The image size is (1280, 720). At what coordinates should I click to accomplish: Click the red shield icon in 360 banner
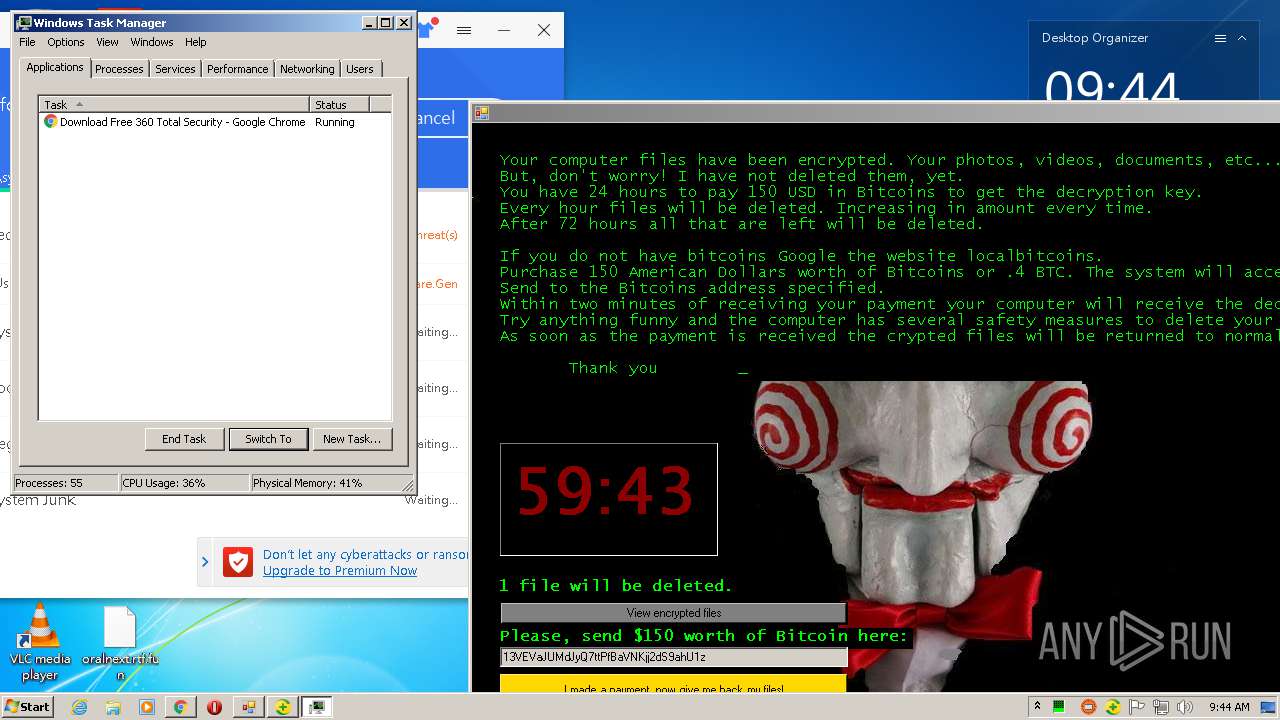click(x=238, y=563)
